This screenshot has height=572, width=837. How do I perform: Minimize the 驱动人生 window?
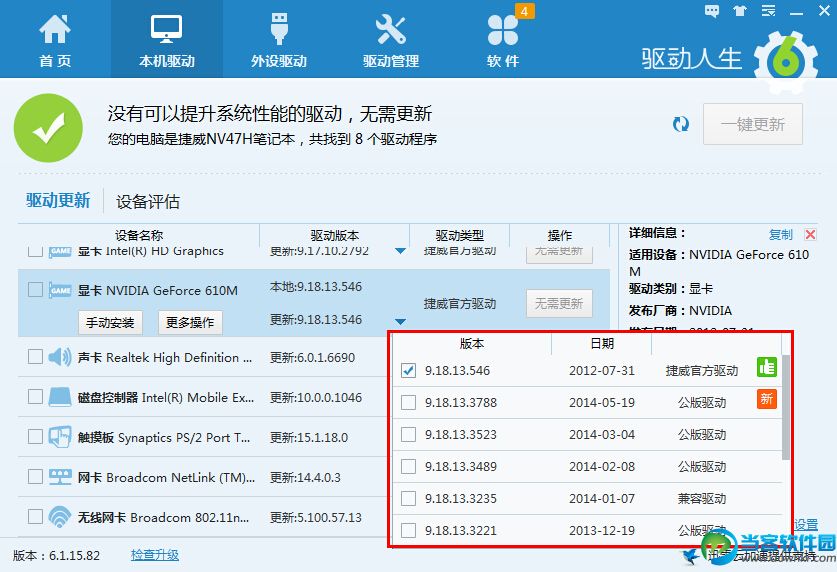796,11
